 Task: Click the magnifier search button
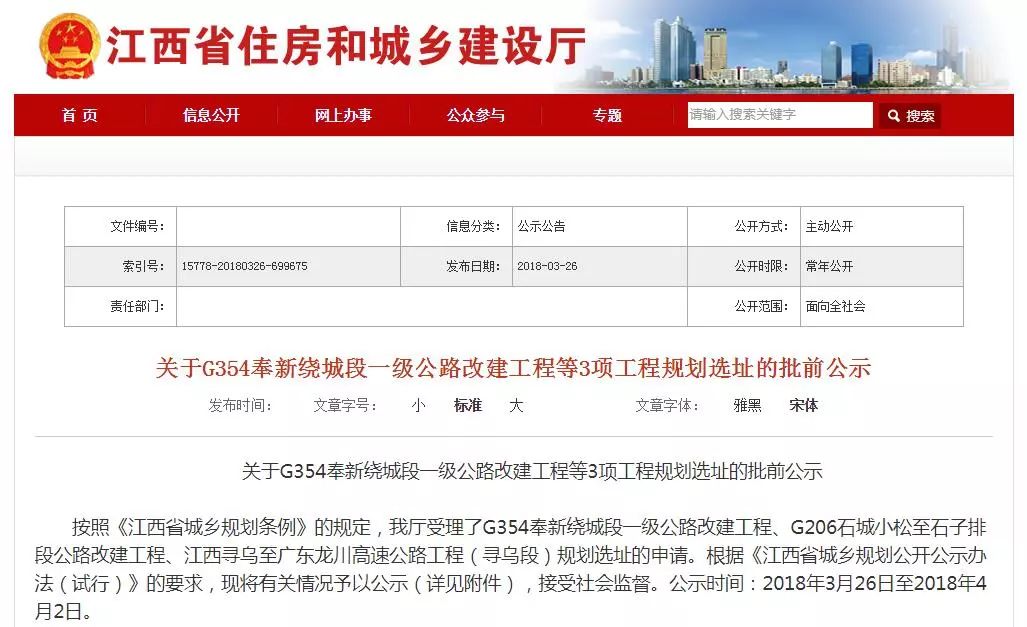910,116
